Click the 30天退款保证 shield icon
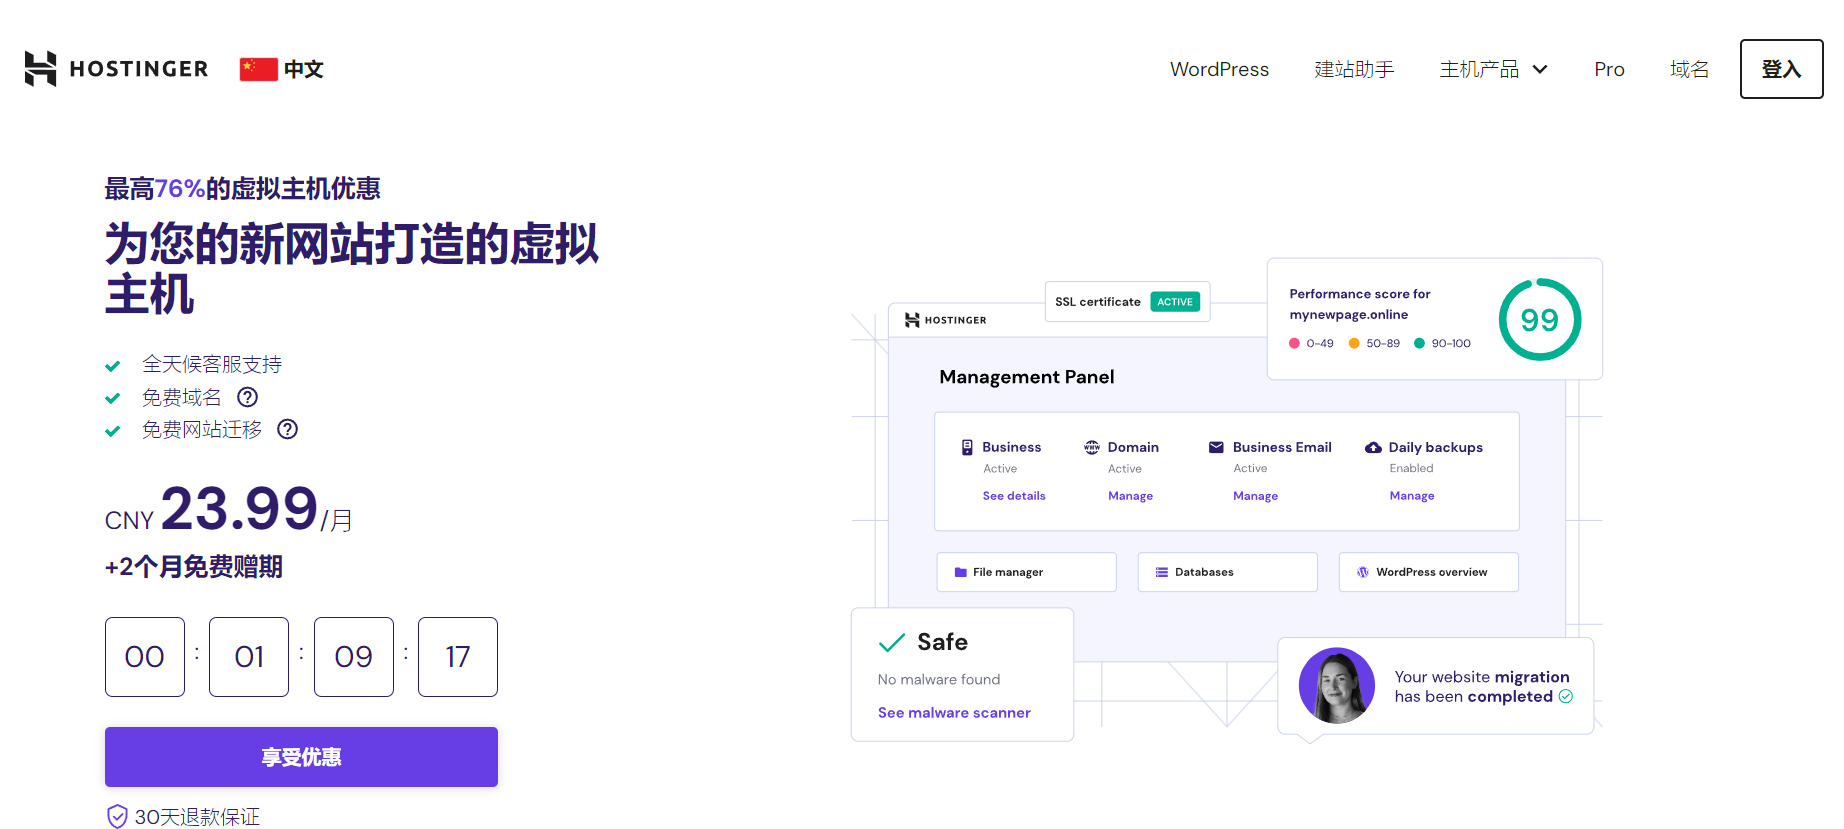Image resolution: width=1844 pixels, height=829 pixels. (117, 817)
